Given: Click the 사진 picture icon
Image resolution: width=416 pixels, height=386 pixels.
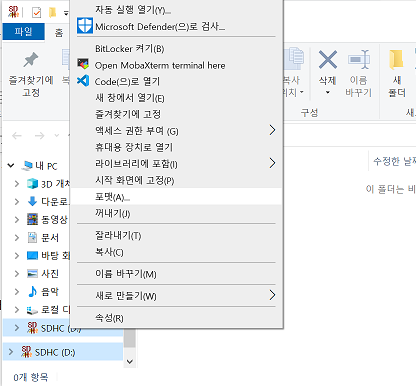Looking at the screenshot, I should [32, 273].
